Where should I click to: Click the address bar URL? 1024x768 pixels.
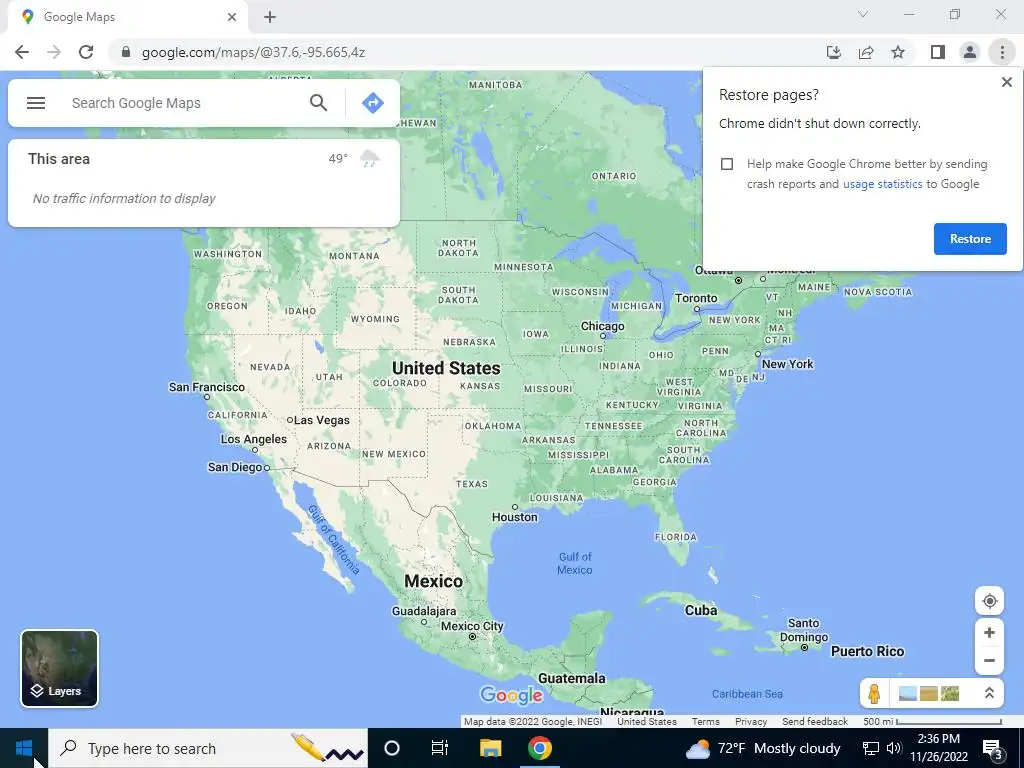(253, 52)
